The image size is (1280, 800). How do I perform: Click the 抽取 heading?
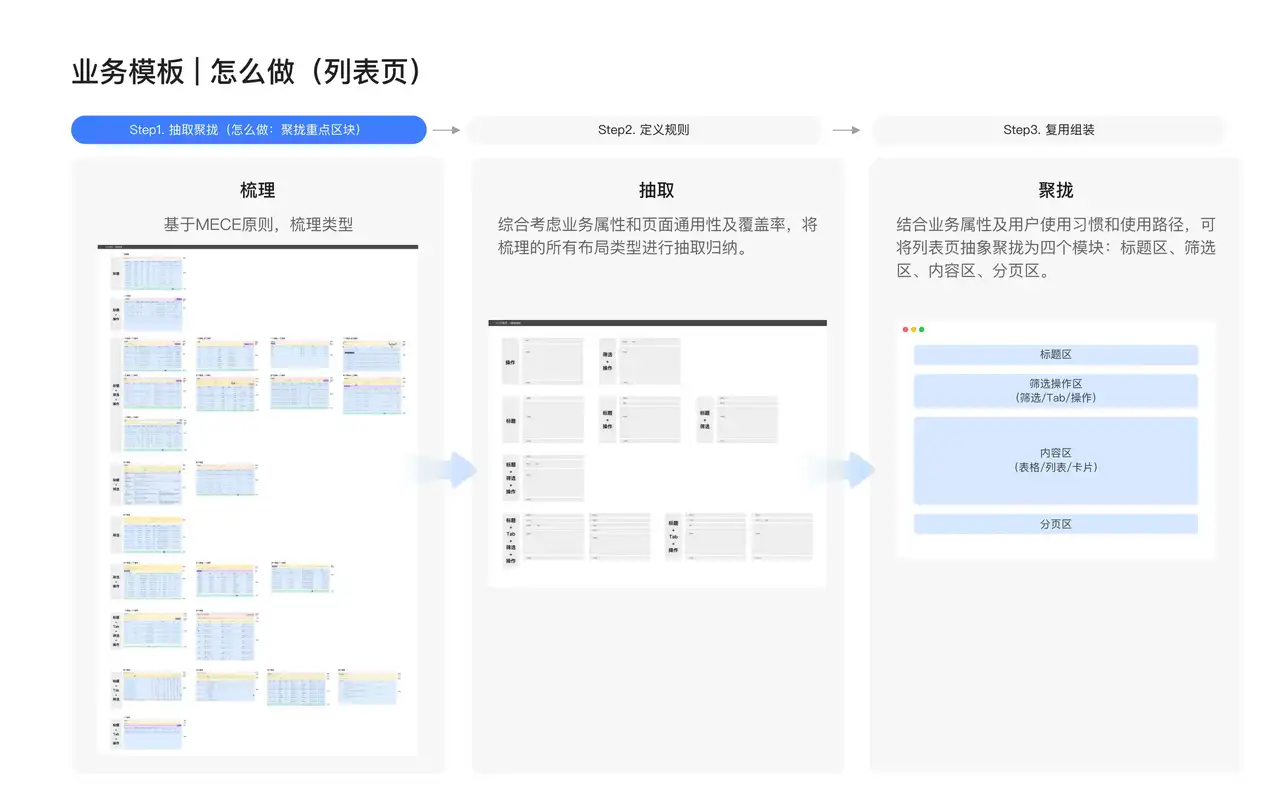[x=657, y=190]
